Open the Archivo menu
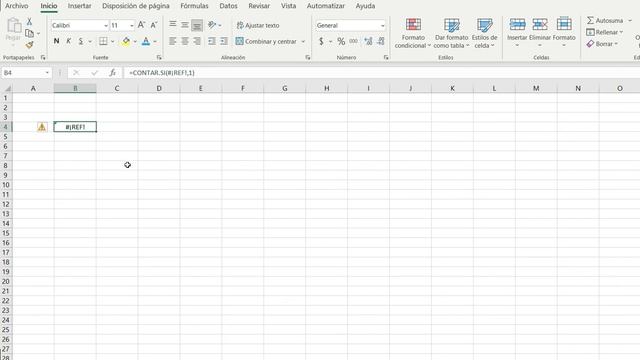640x360 pixels. (17, 6)
